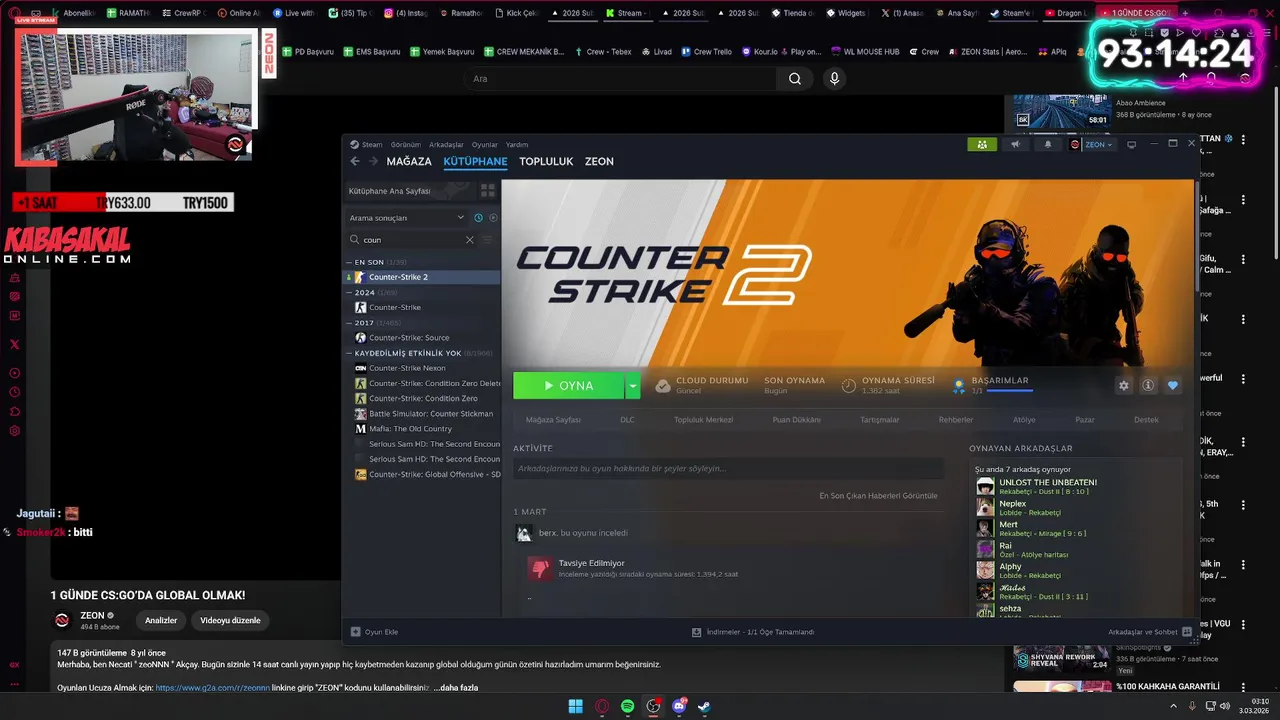The height and width of the screenshot is (720, 1280).
Task: Click activity comment input field
Action: point(728,468)
